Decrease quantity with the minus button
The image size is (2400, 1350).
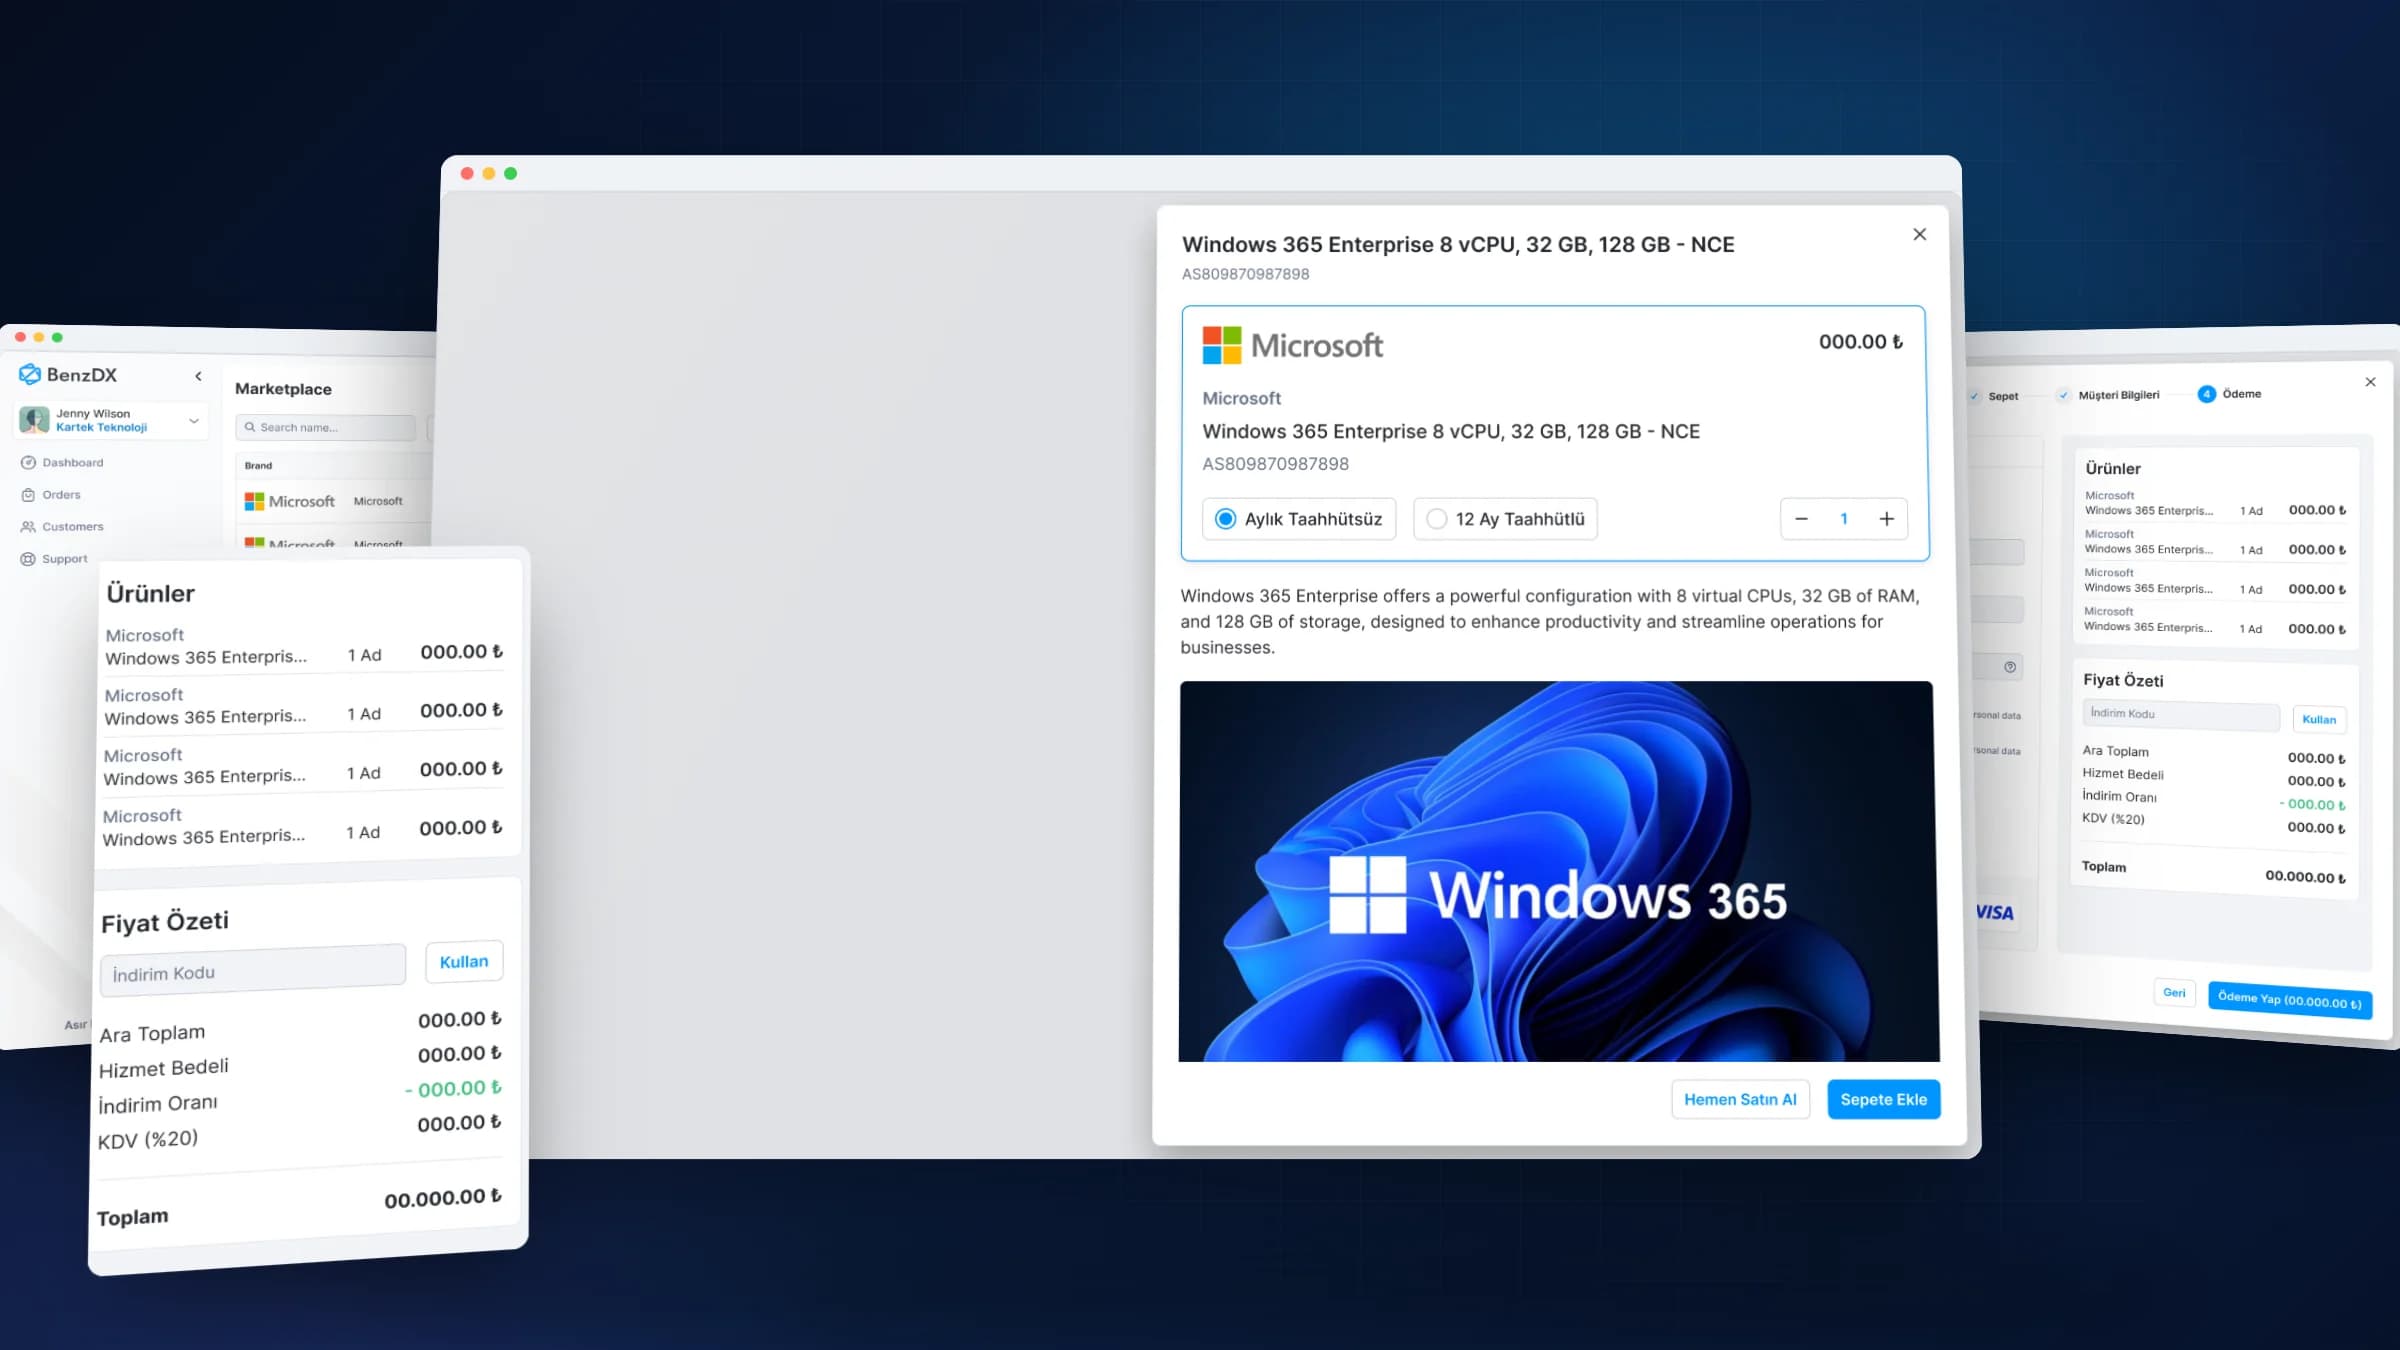click(x=1801, y=519)
